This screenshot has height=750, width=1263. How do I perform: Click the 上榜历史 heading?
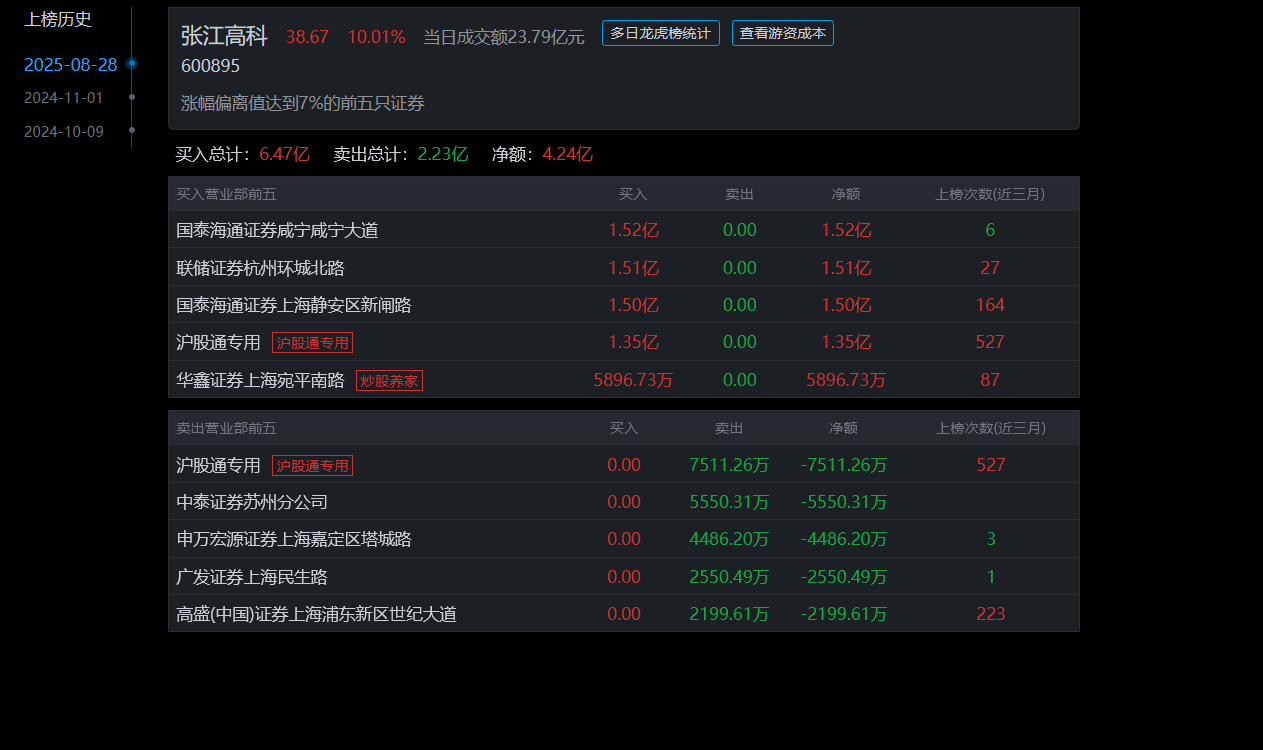tap(58, 19)
